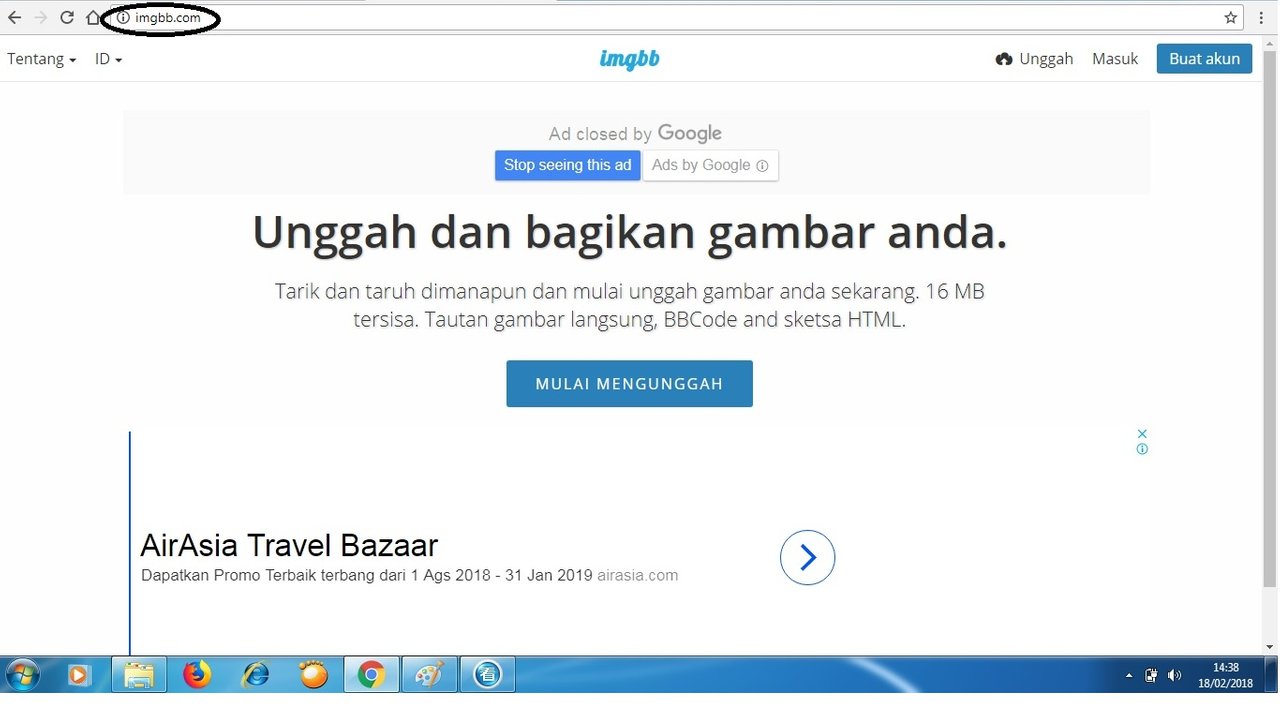Open Internet Explorer from the taskbar
The width and height of the screenshot is (1280, 720).
[256, 676]
